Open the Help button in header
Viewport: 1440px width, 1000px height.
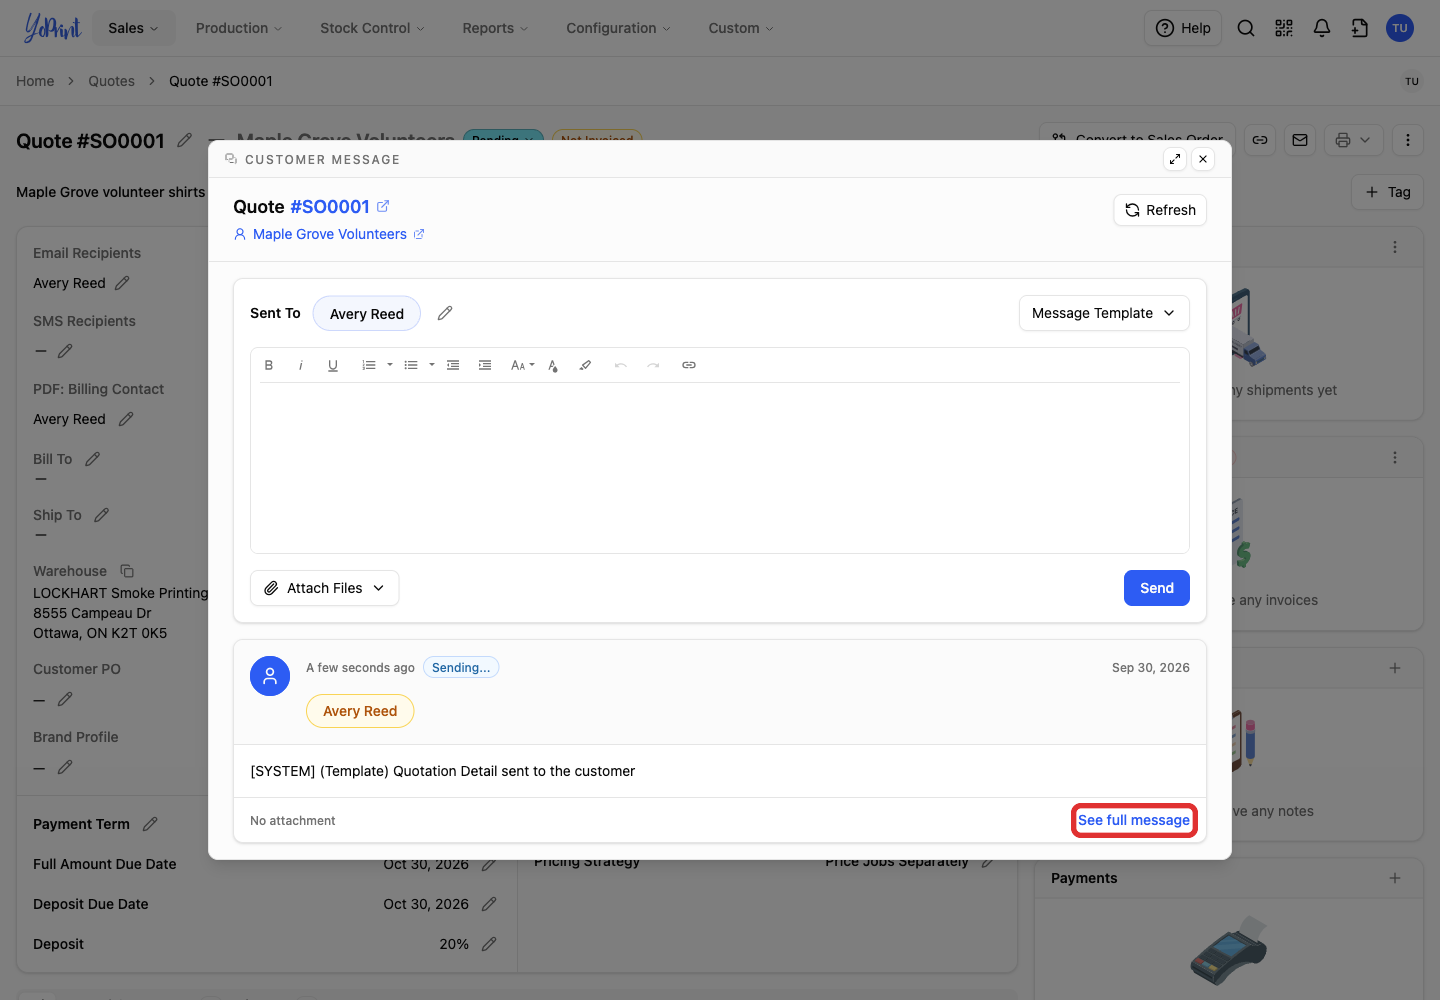pyautogui.click(x=1183, y=28)
